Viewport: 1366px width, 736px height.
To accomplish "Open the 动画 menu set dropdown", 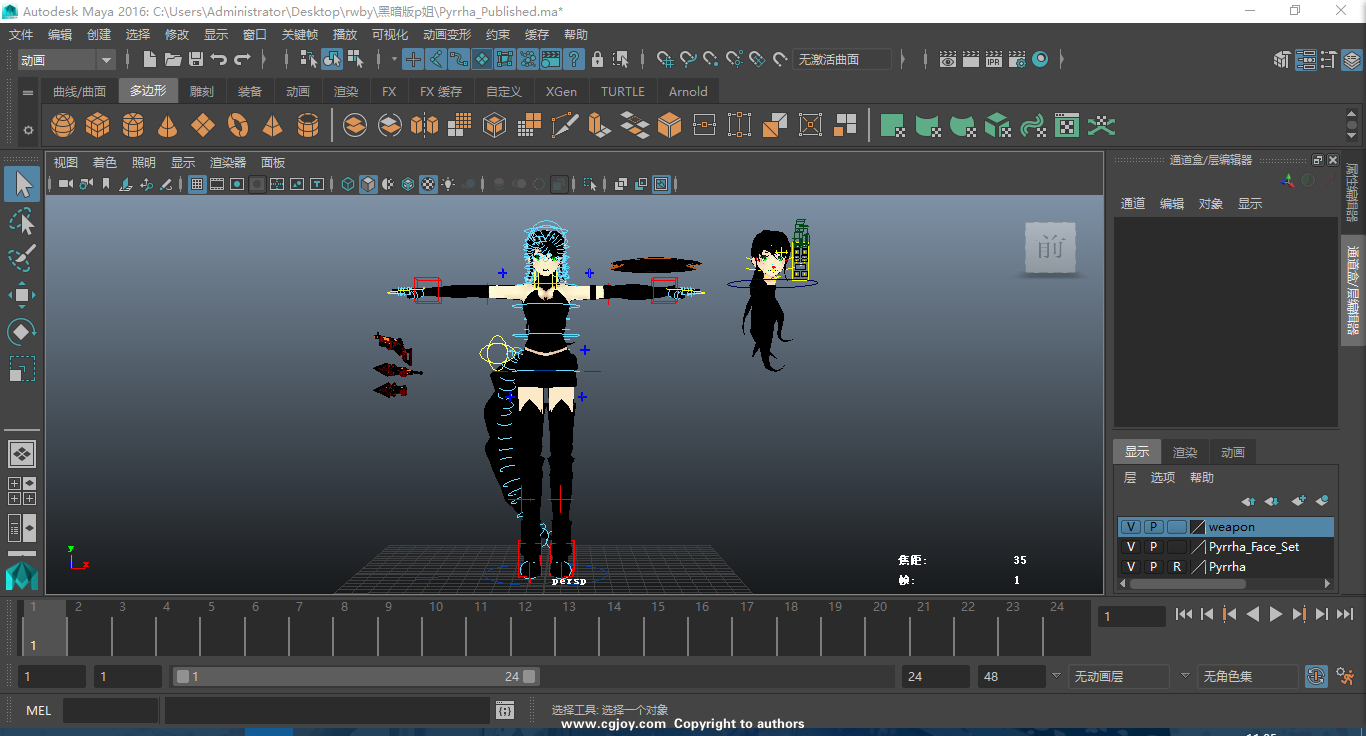I will pyautogui.click(x=106, y=60).
